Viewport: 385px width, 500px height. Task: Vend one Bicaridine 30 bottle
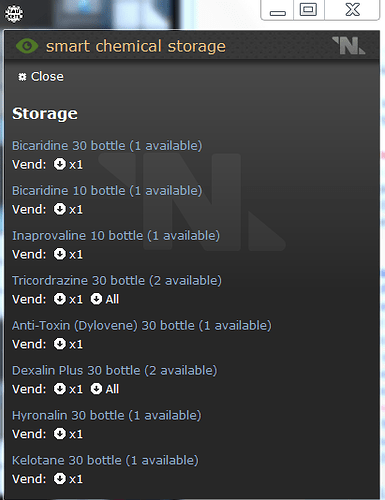(x=68, y=164)
